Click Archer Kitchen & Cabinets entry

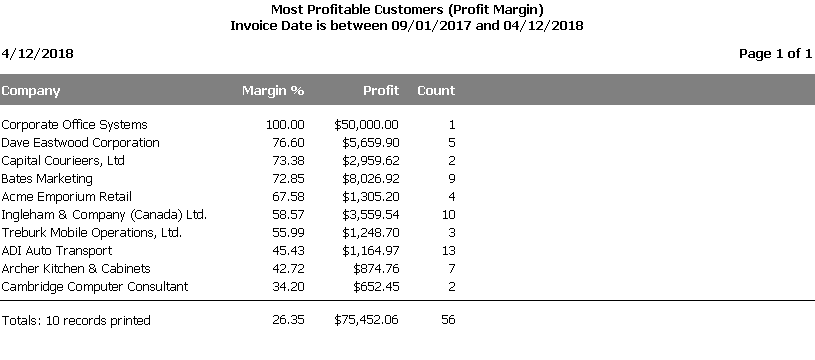pyautogui.click(x=76, y=269)
